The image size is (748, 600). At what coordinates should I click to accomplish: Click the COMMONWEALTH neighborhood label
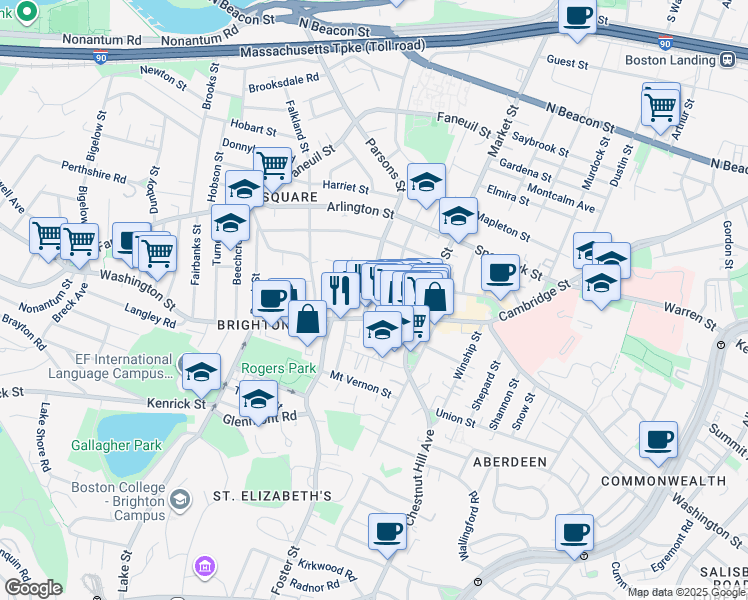click(x=664, y=481)
